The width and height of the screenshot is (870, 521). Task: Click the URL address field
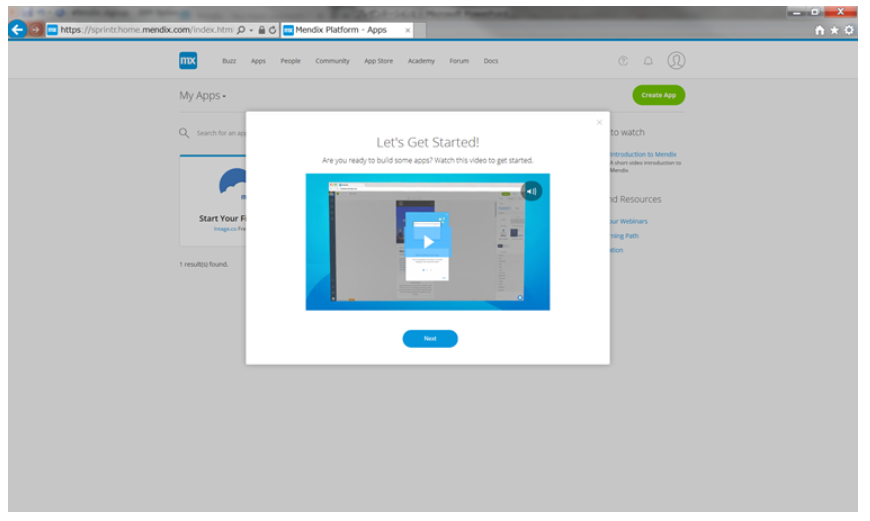(x=146, y=30)
